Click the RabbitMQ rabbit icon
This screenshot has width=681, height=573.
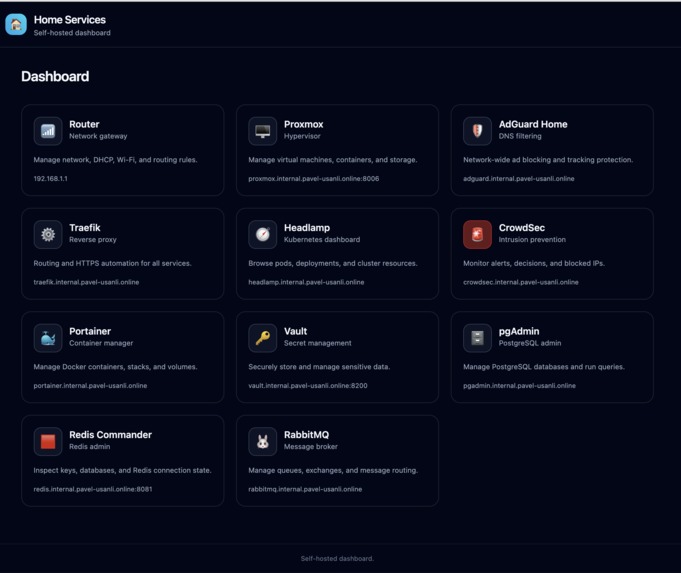262,441
